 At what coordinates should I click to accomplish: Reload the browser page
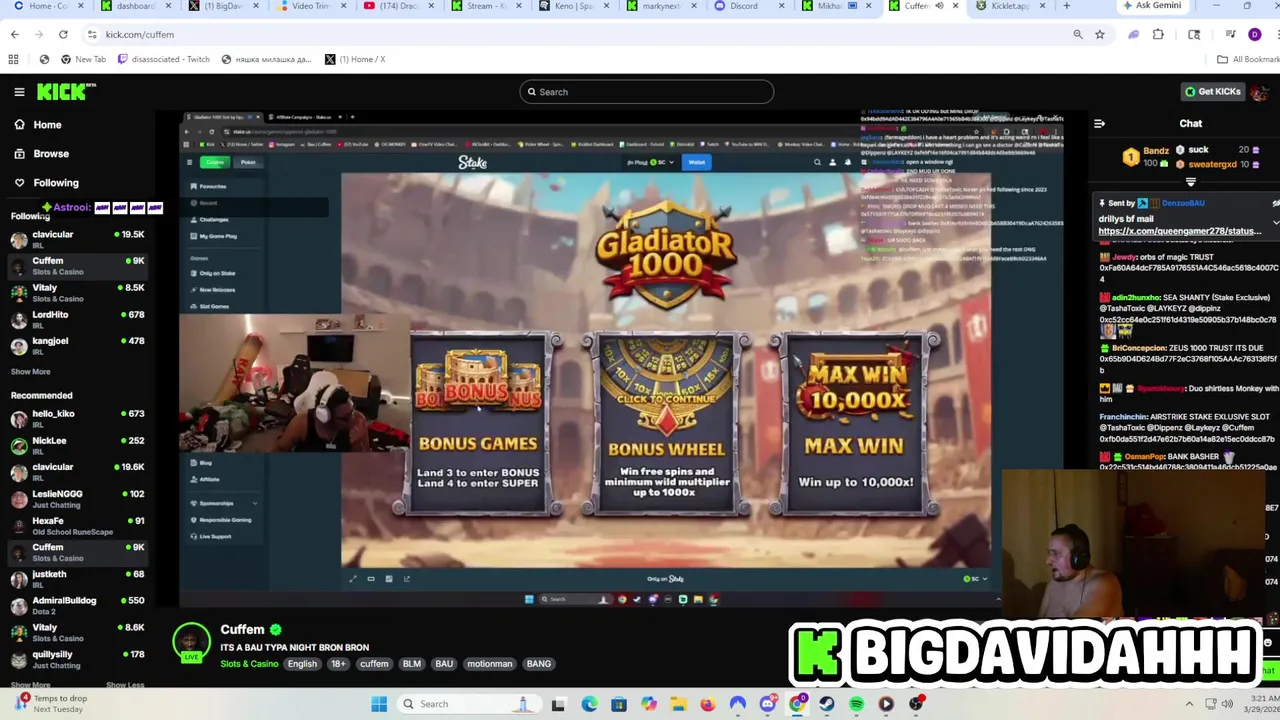tap(63, 34)
